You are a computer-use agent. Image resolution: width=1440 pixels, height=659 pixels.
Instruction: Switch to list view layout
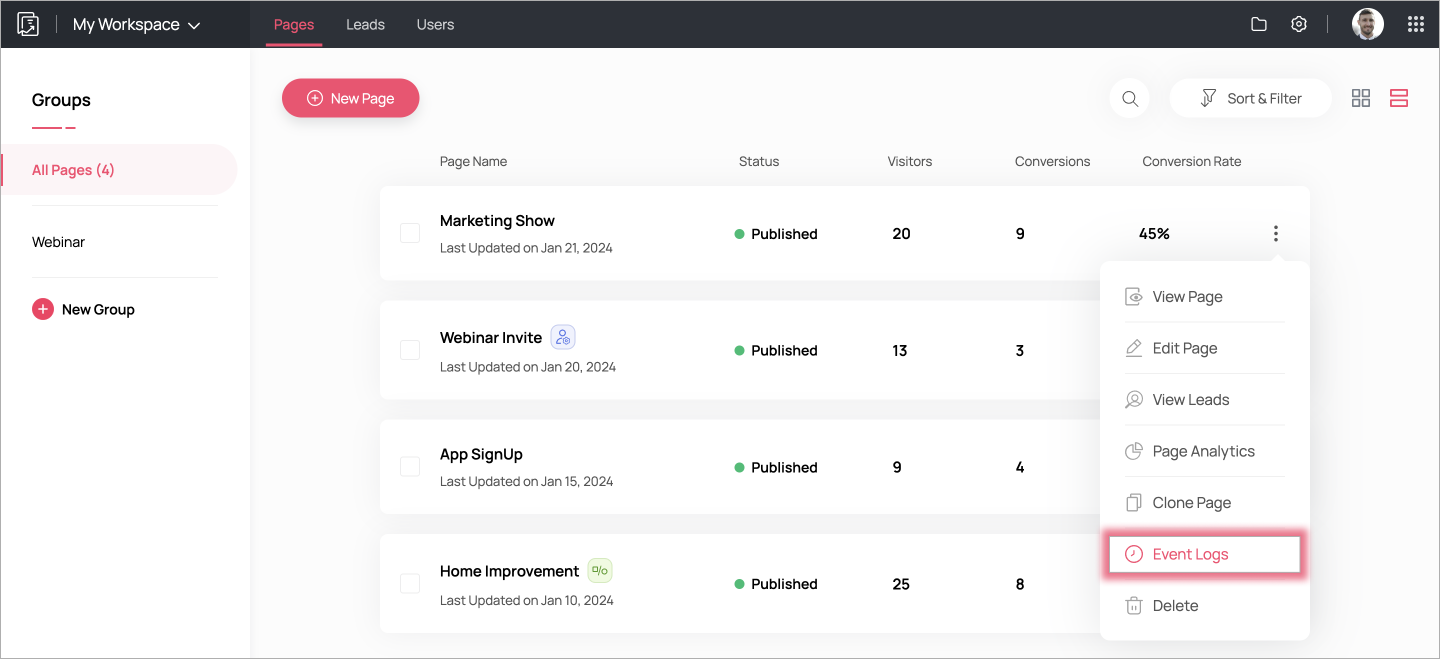(1398, 98)
